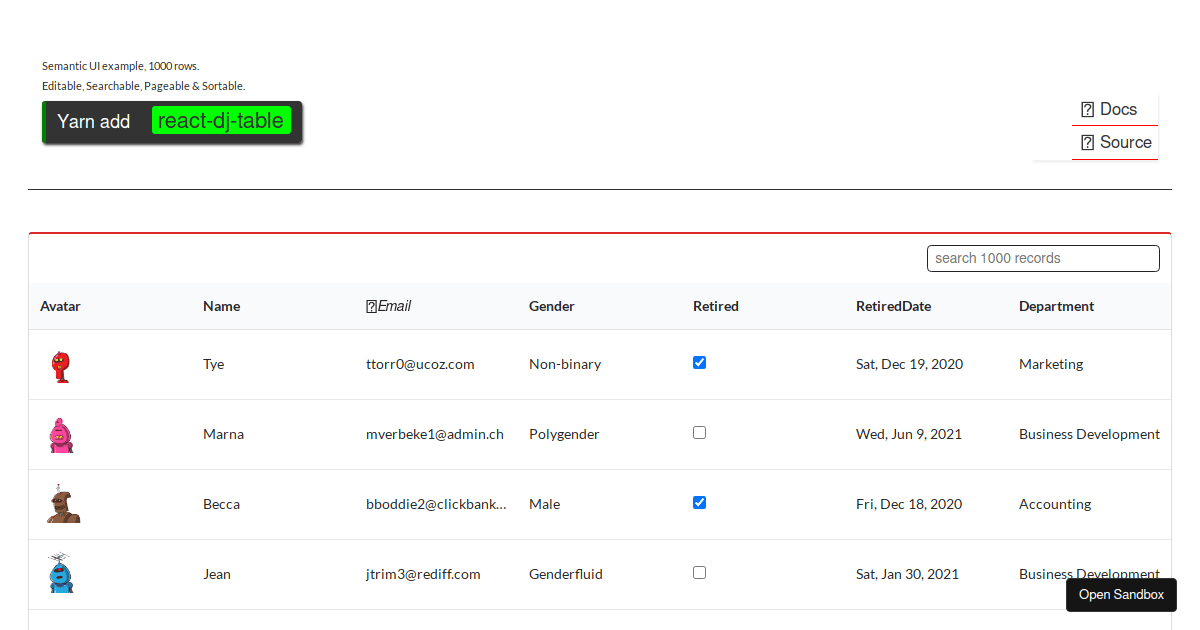Click Marna's pink robot avatar
Image resolution: width=1200 pixels, height=630 pixels.
(x=60, y=434)
